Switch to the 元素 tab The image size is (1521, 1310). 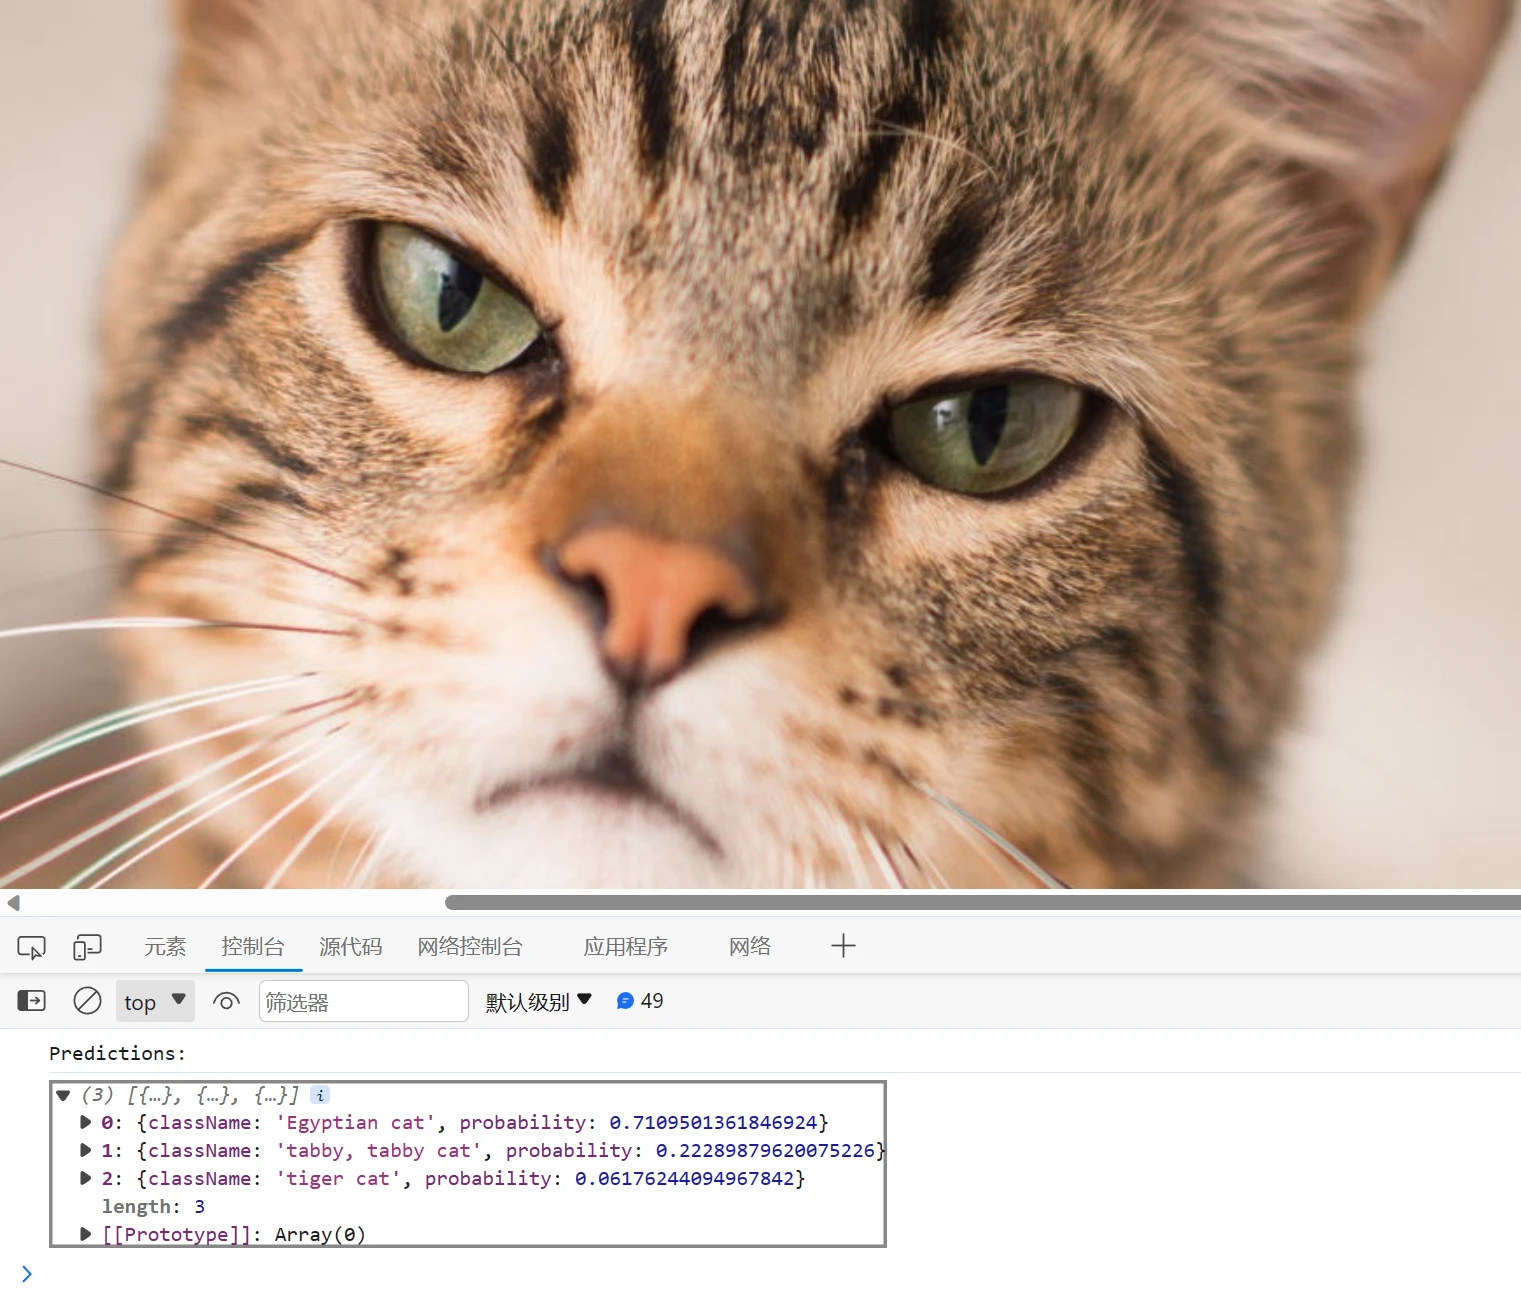(x=165, y=946)
